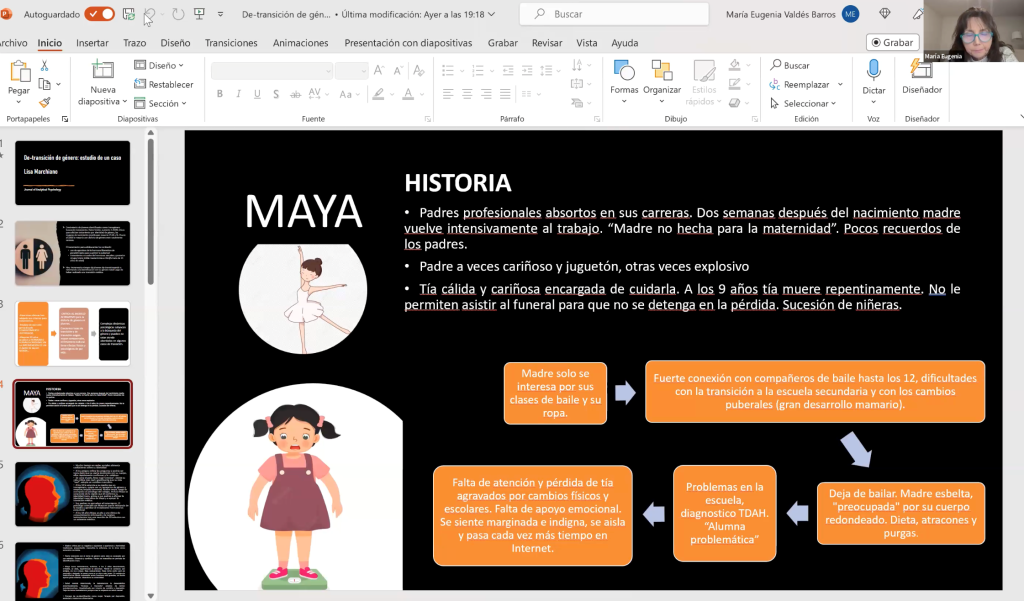
Task: Click the Save icon in title bar
Action: [128, 14]
